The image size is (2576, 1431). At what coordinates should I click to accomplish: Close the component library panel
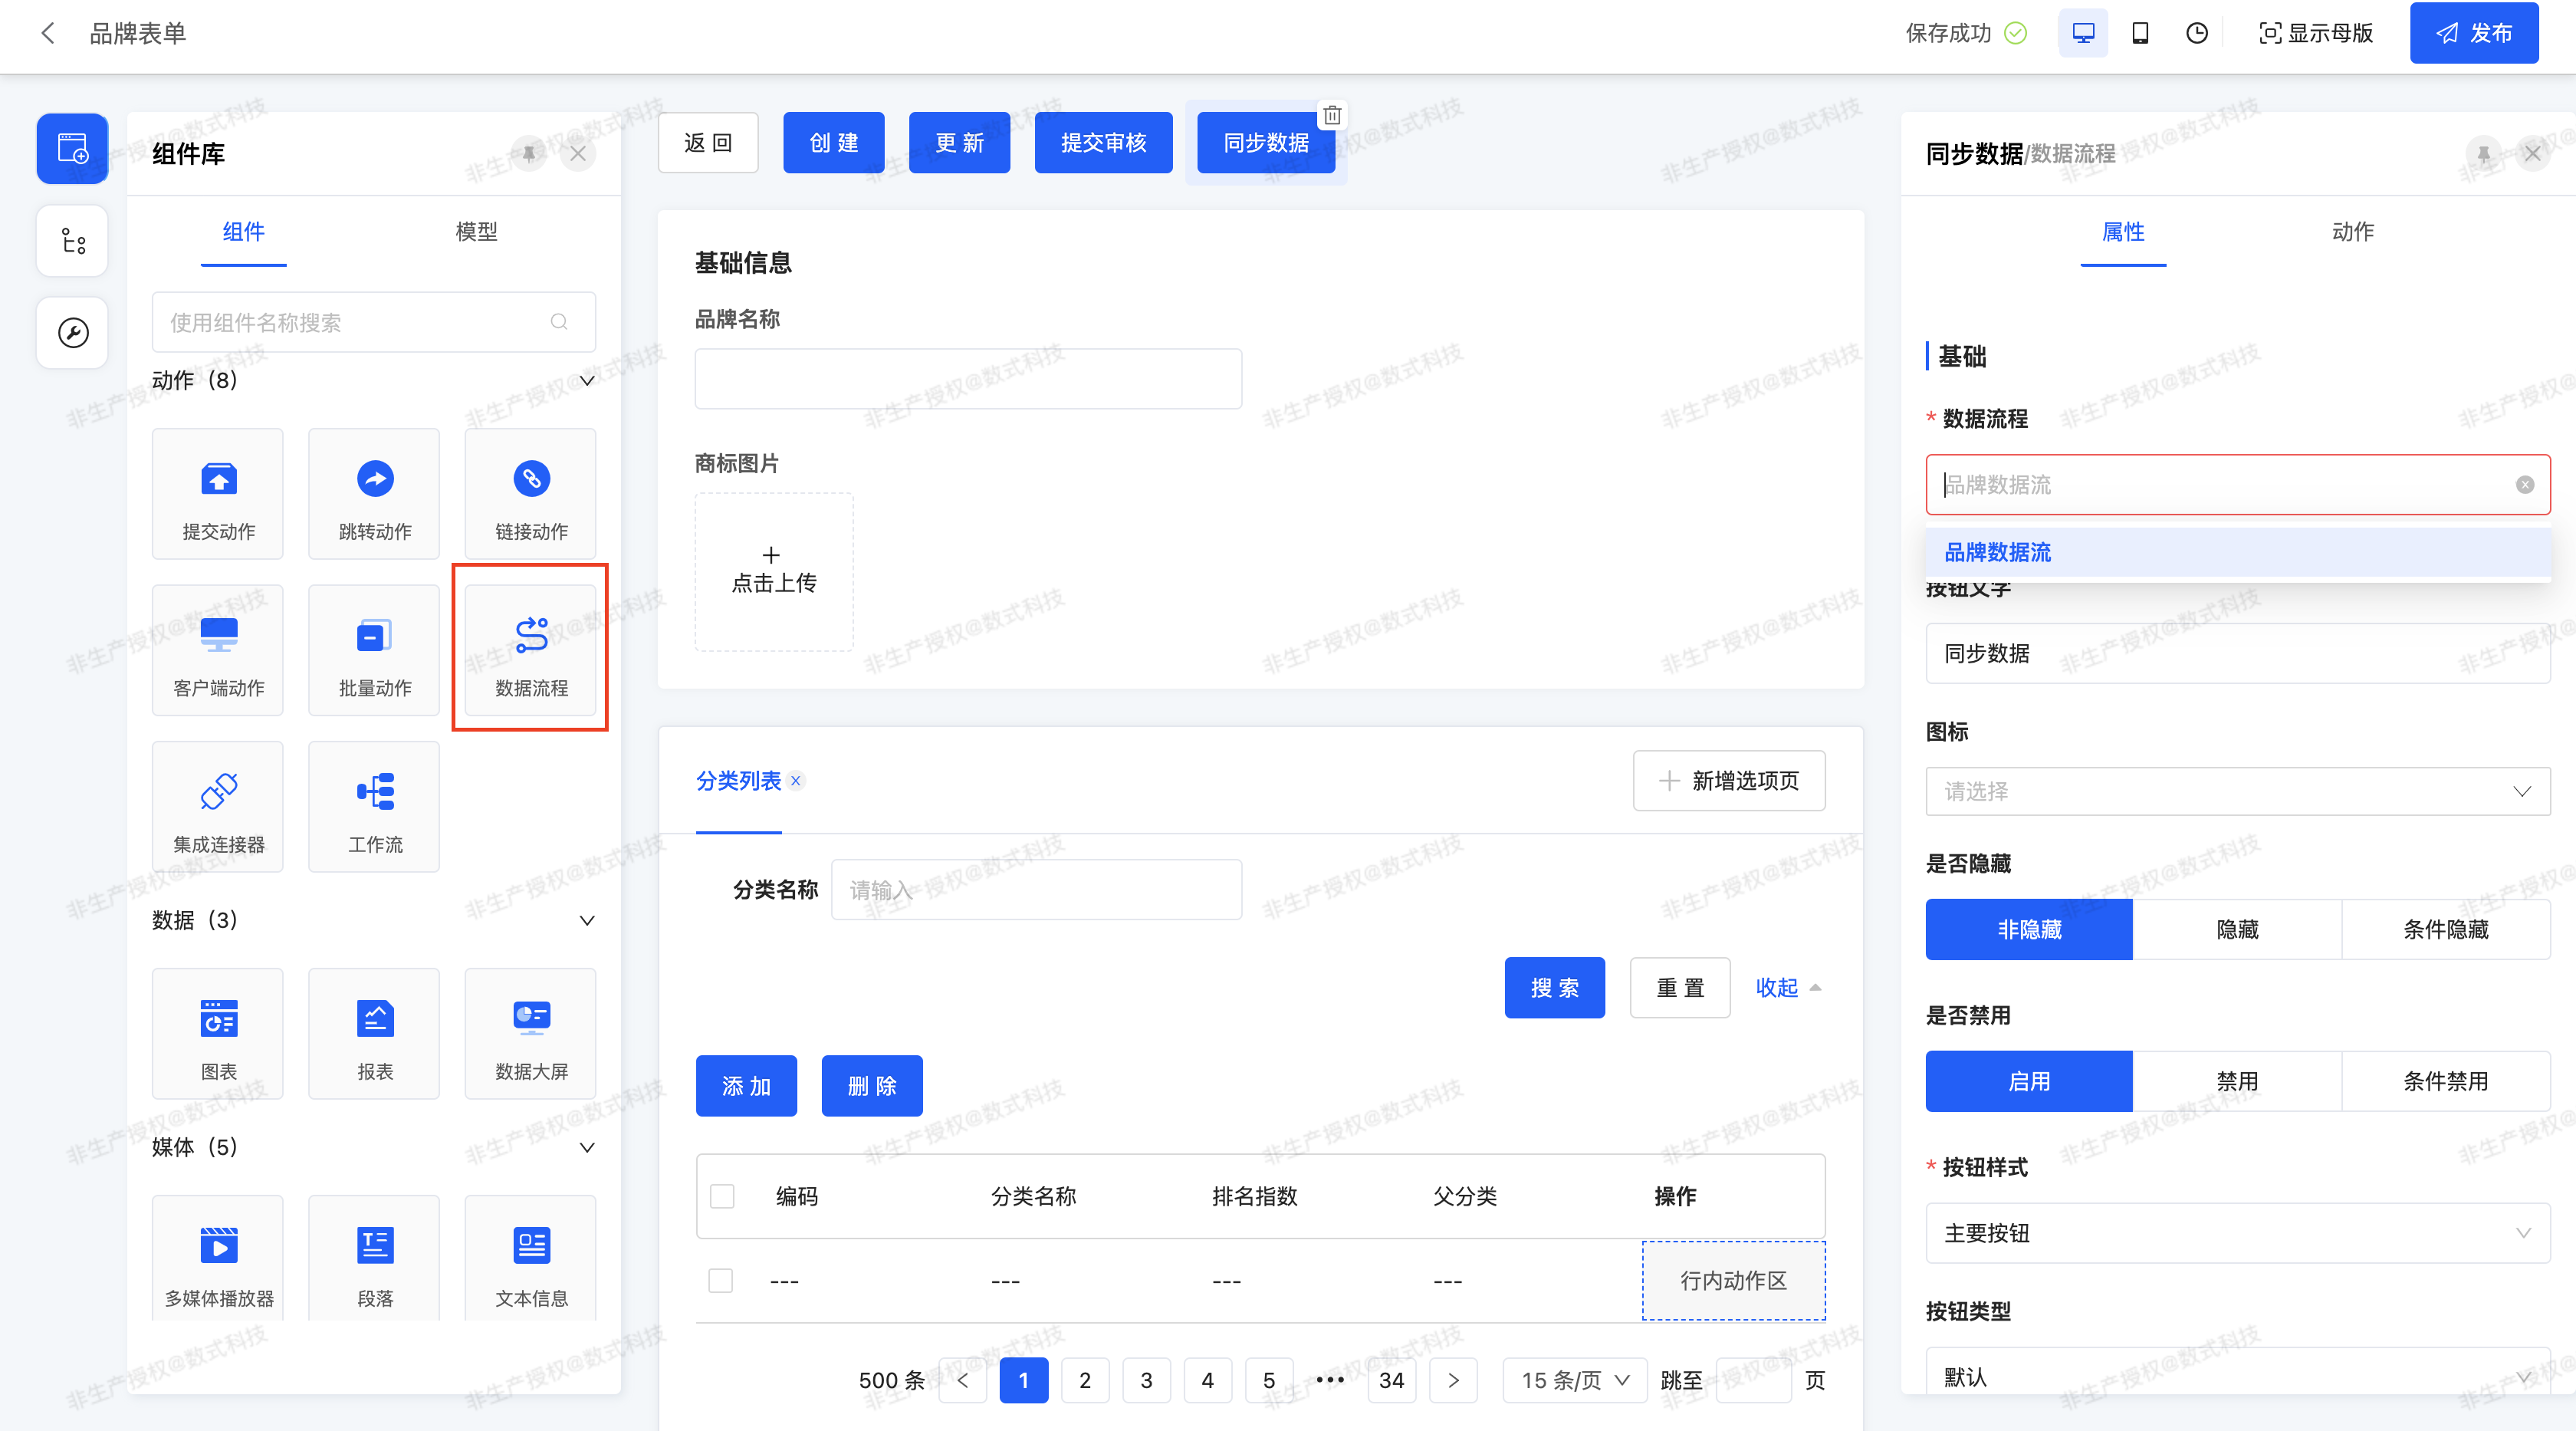pyautogui.click(x=578, y=153)
